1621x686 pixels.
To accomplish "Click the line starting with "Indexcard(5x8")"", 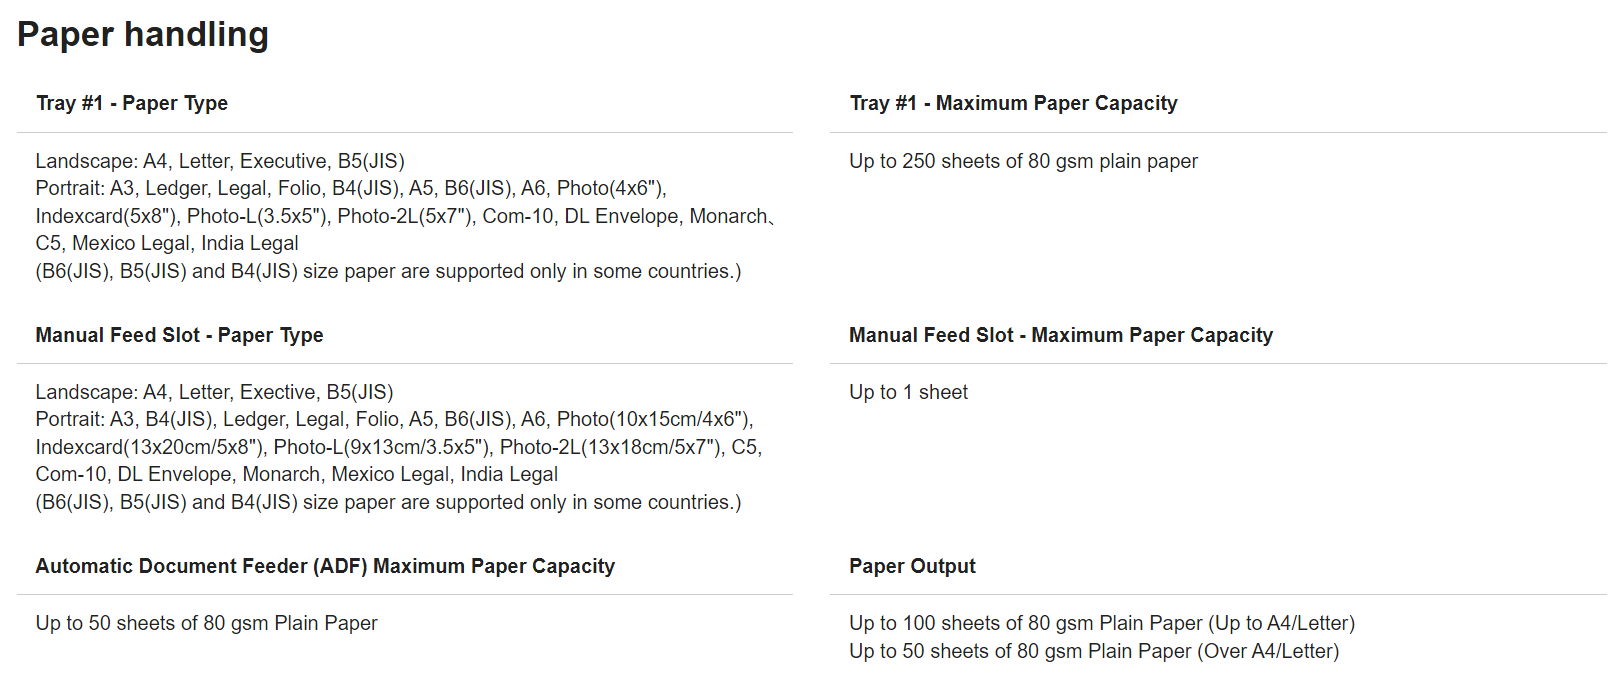I will 404,216.
